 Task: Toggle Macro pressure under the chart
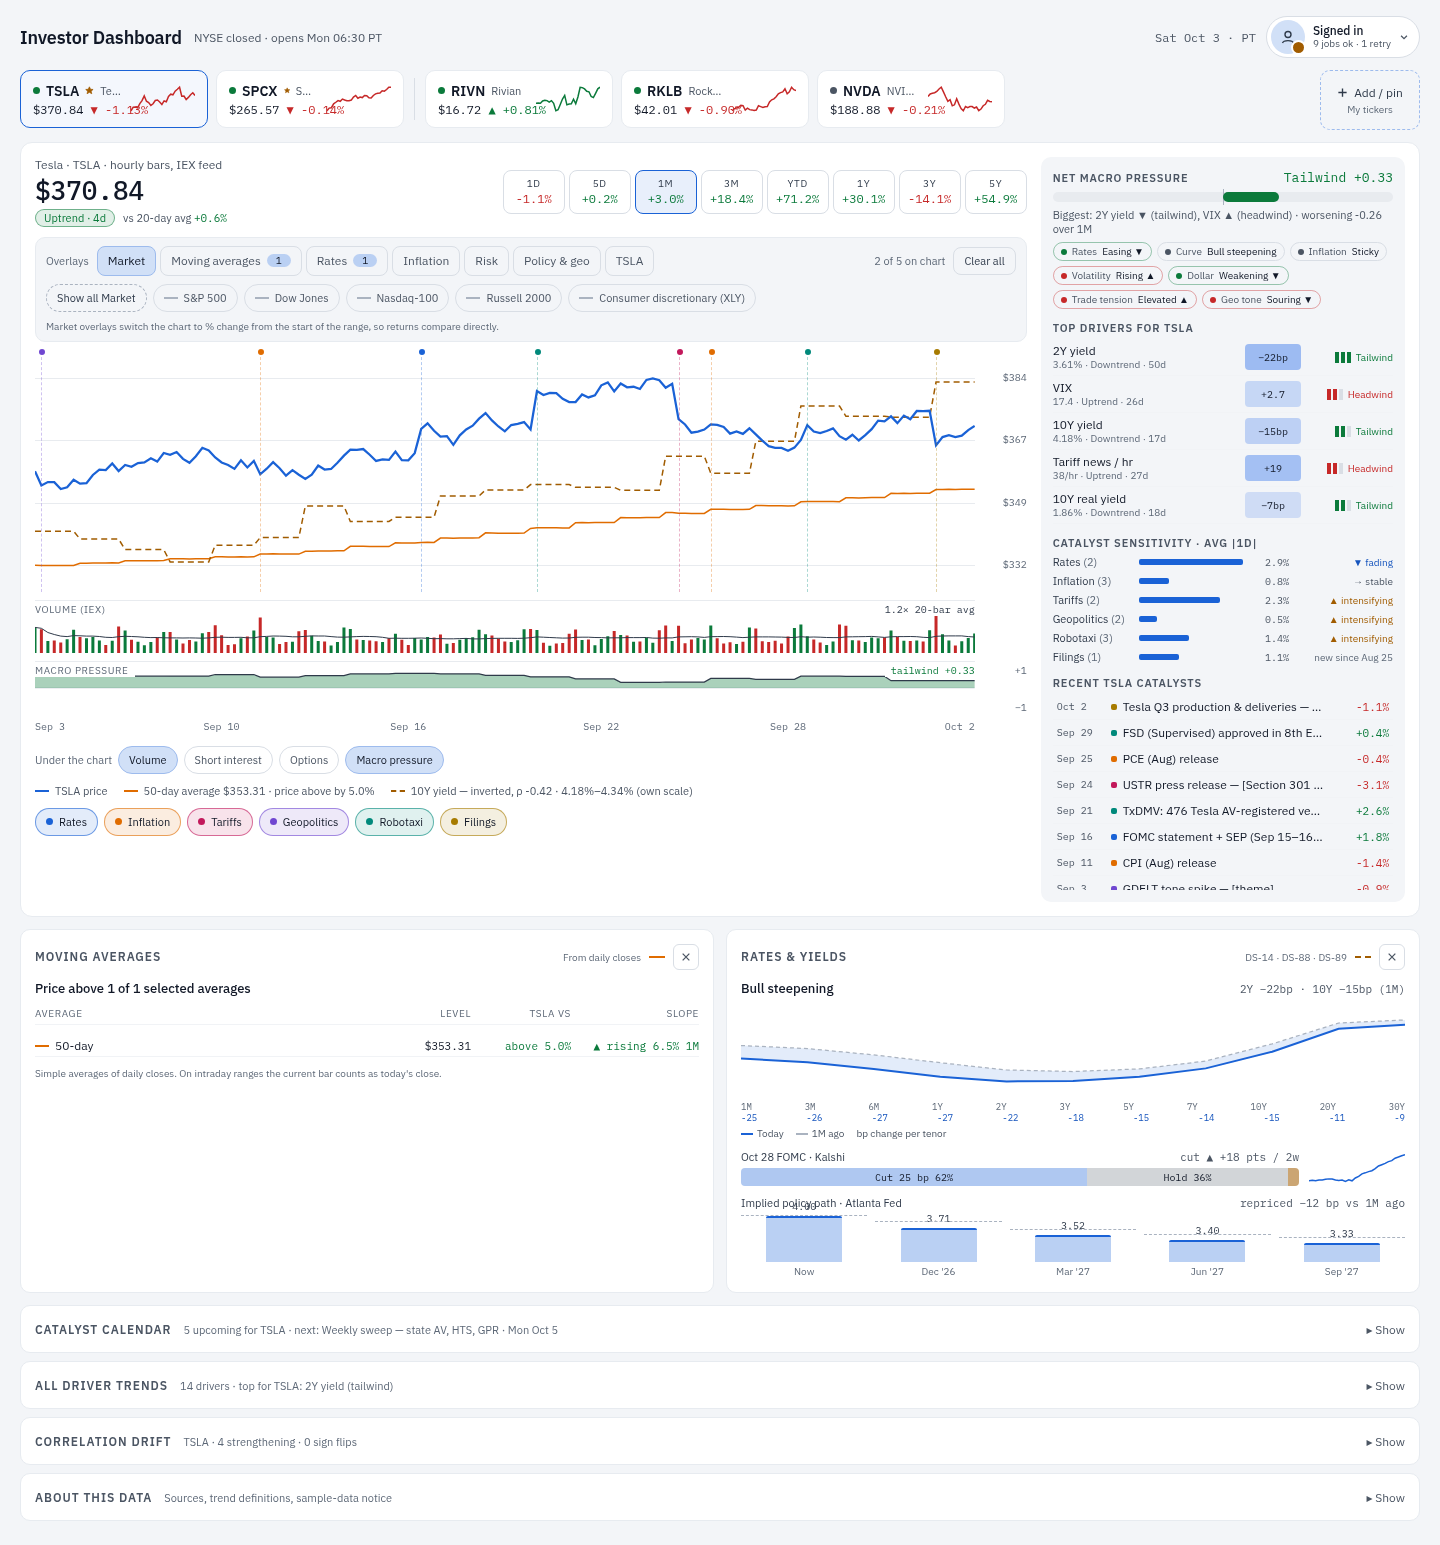click(394, 760)
